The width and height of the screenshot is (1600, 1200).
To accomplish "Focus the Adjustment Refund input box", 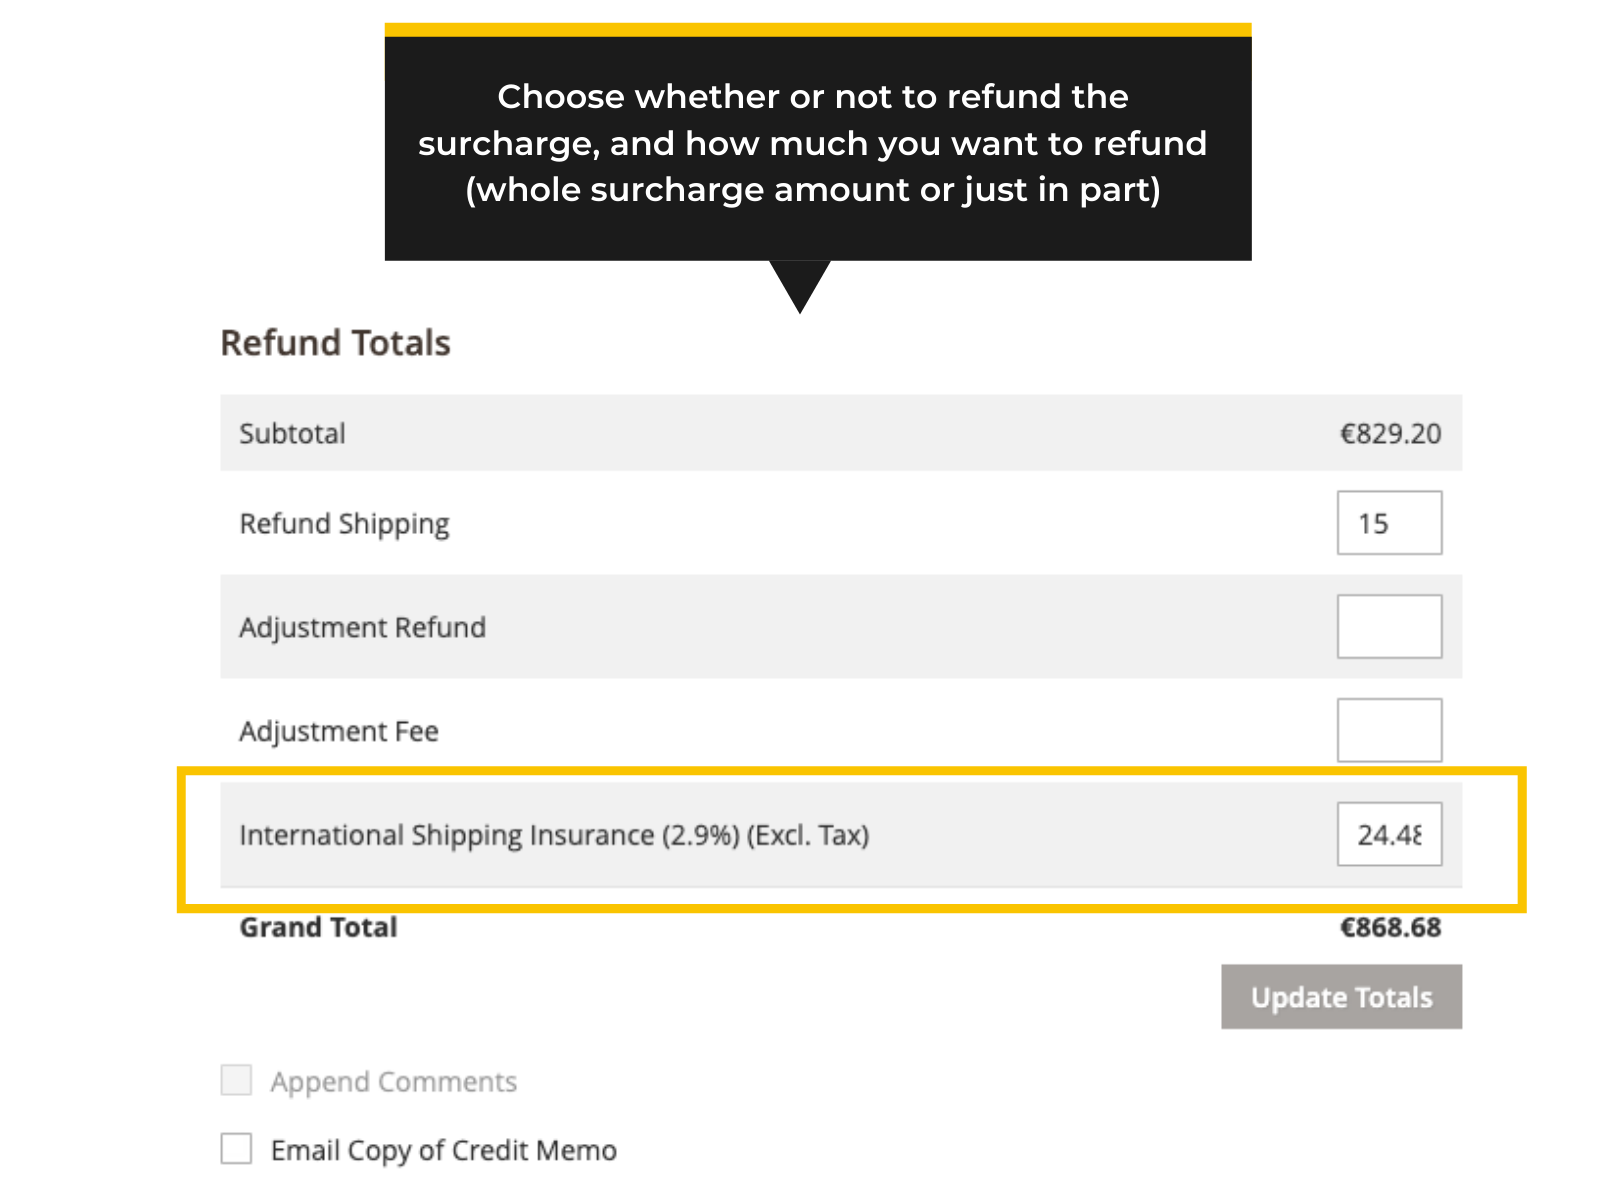I will point(1388,627).
